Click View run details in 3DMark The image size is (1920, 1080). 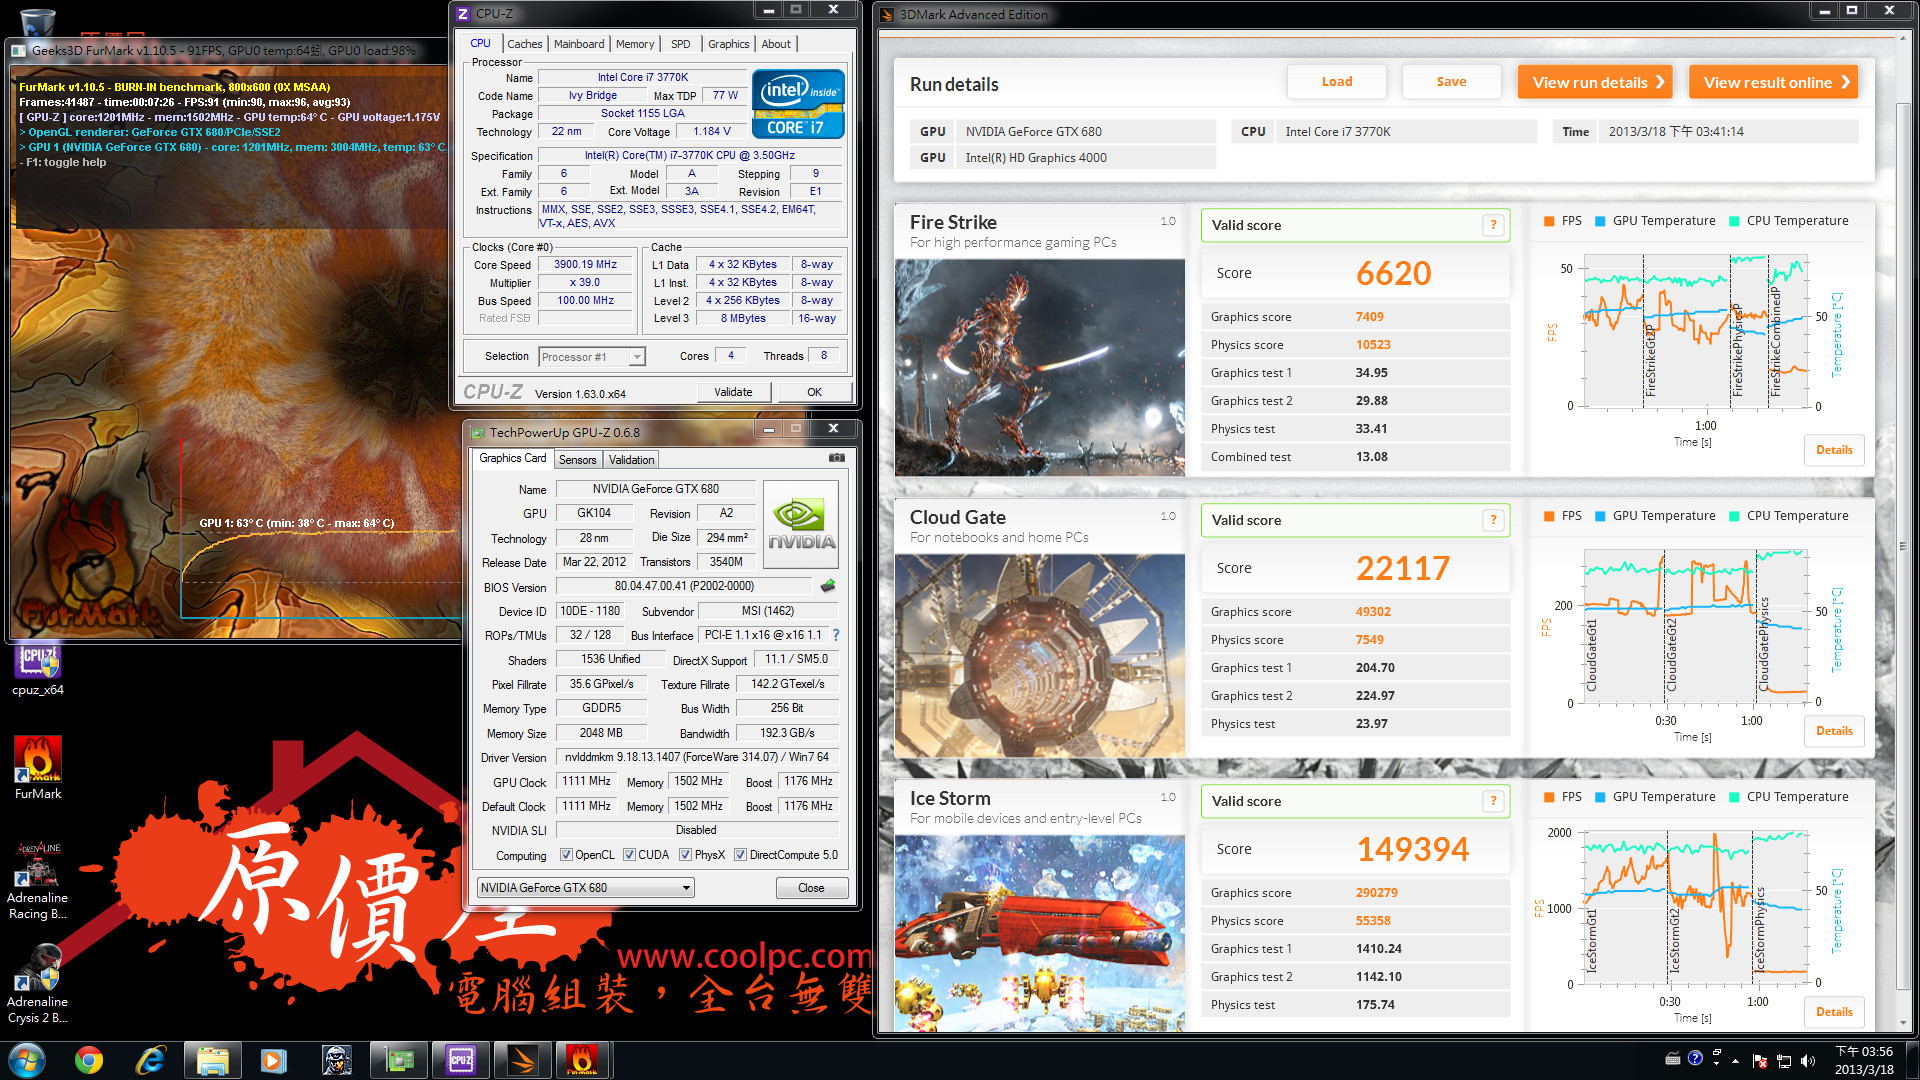coord(1595,82)
